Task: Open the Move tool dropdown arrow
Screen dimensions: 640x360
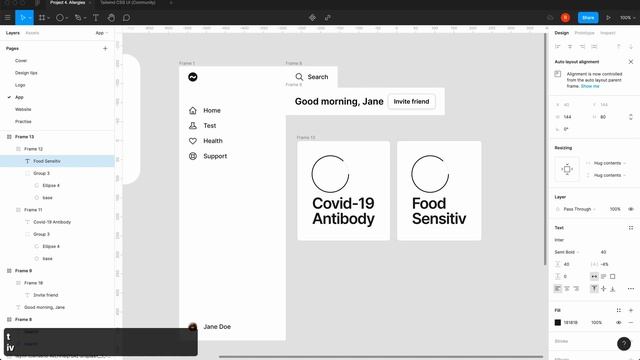Action: (30, 18)
